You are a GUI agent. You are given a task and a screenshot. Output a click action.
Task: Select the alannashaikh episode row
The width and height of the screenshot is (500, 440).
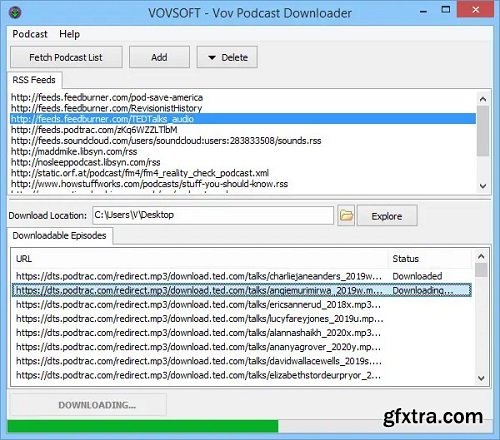tap(242, 333)
